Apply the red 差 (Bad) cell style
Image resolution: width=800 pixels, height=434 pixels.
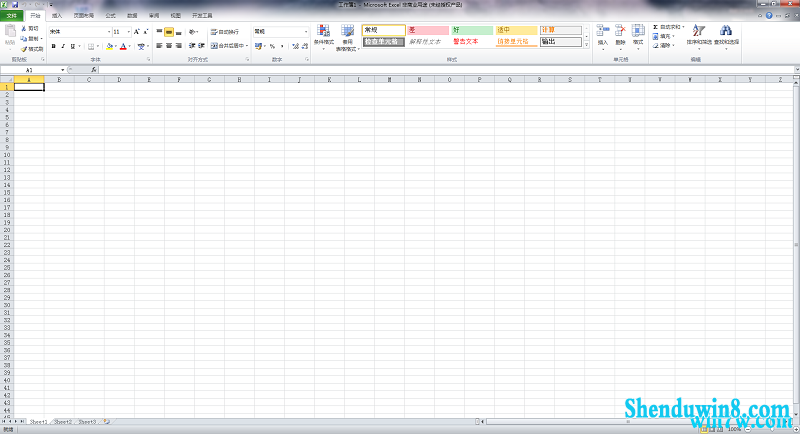[x=428, y=30]
